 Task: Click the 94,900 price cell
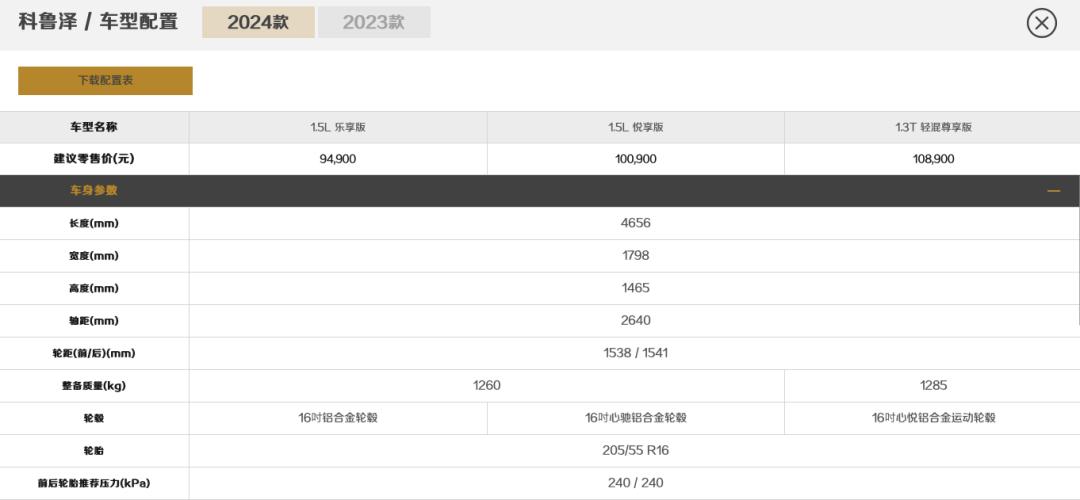click(x=337, y=159)
